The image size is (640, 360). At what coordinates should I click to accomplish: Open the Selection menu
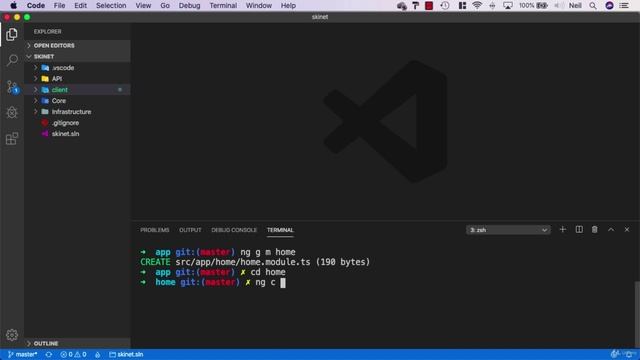pyautogui.click(x=111, y=5)
